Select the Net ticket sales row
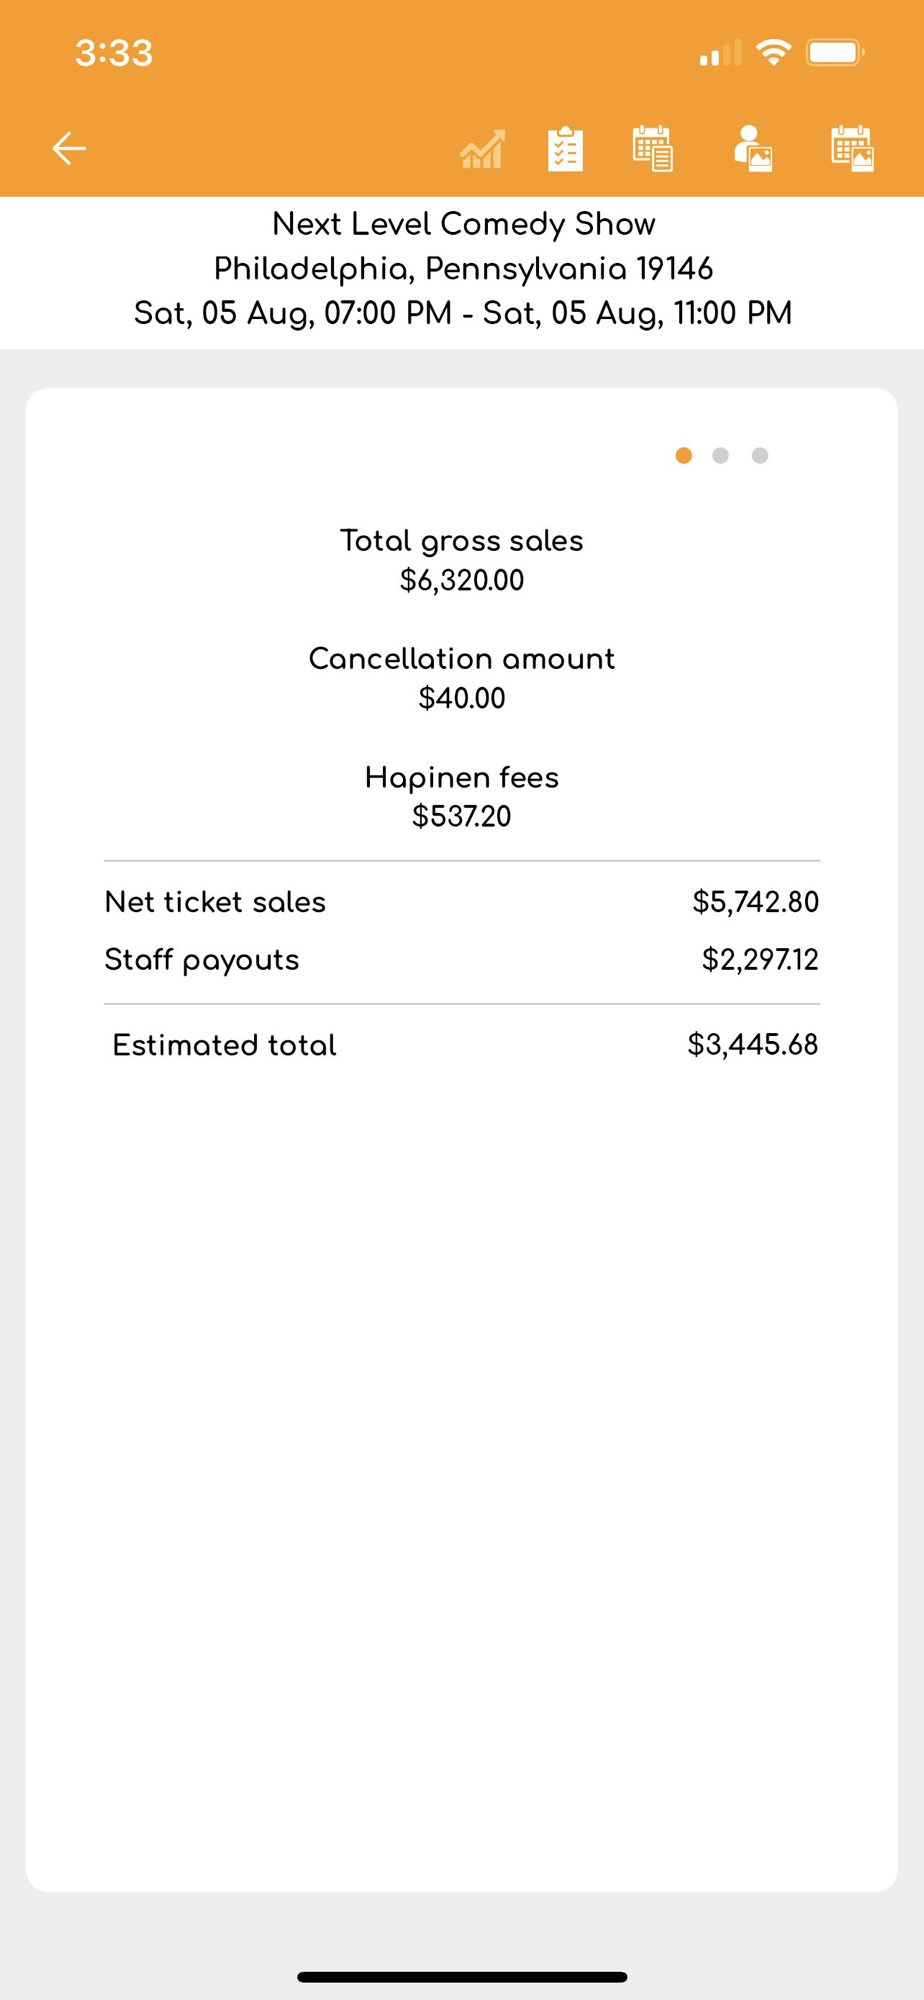 tap(462, 902)
